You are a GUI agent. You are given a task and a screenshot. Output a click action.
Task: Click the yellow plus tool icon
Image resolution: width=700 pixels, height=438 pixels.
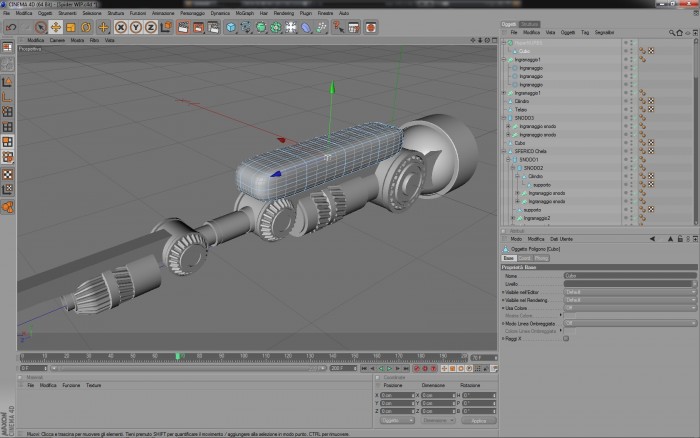coord(103,28)
